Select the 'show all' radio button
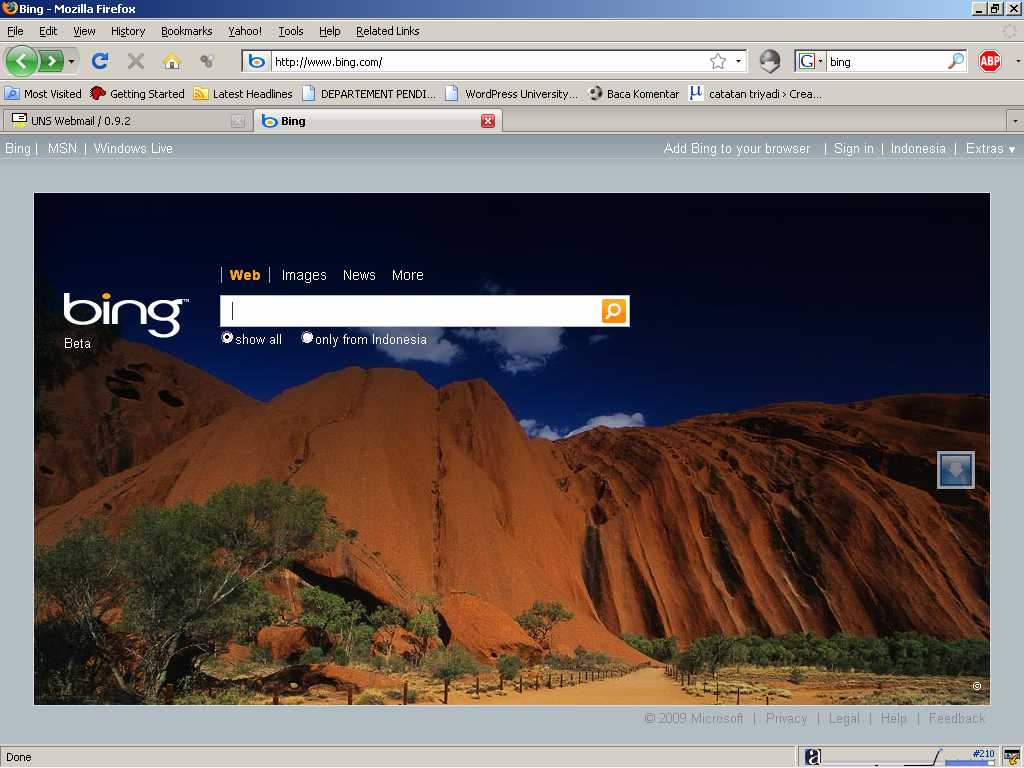1024x768 pixels. tap(227, 338)
